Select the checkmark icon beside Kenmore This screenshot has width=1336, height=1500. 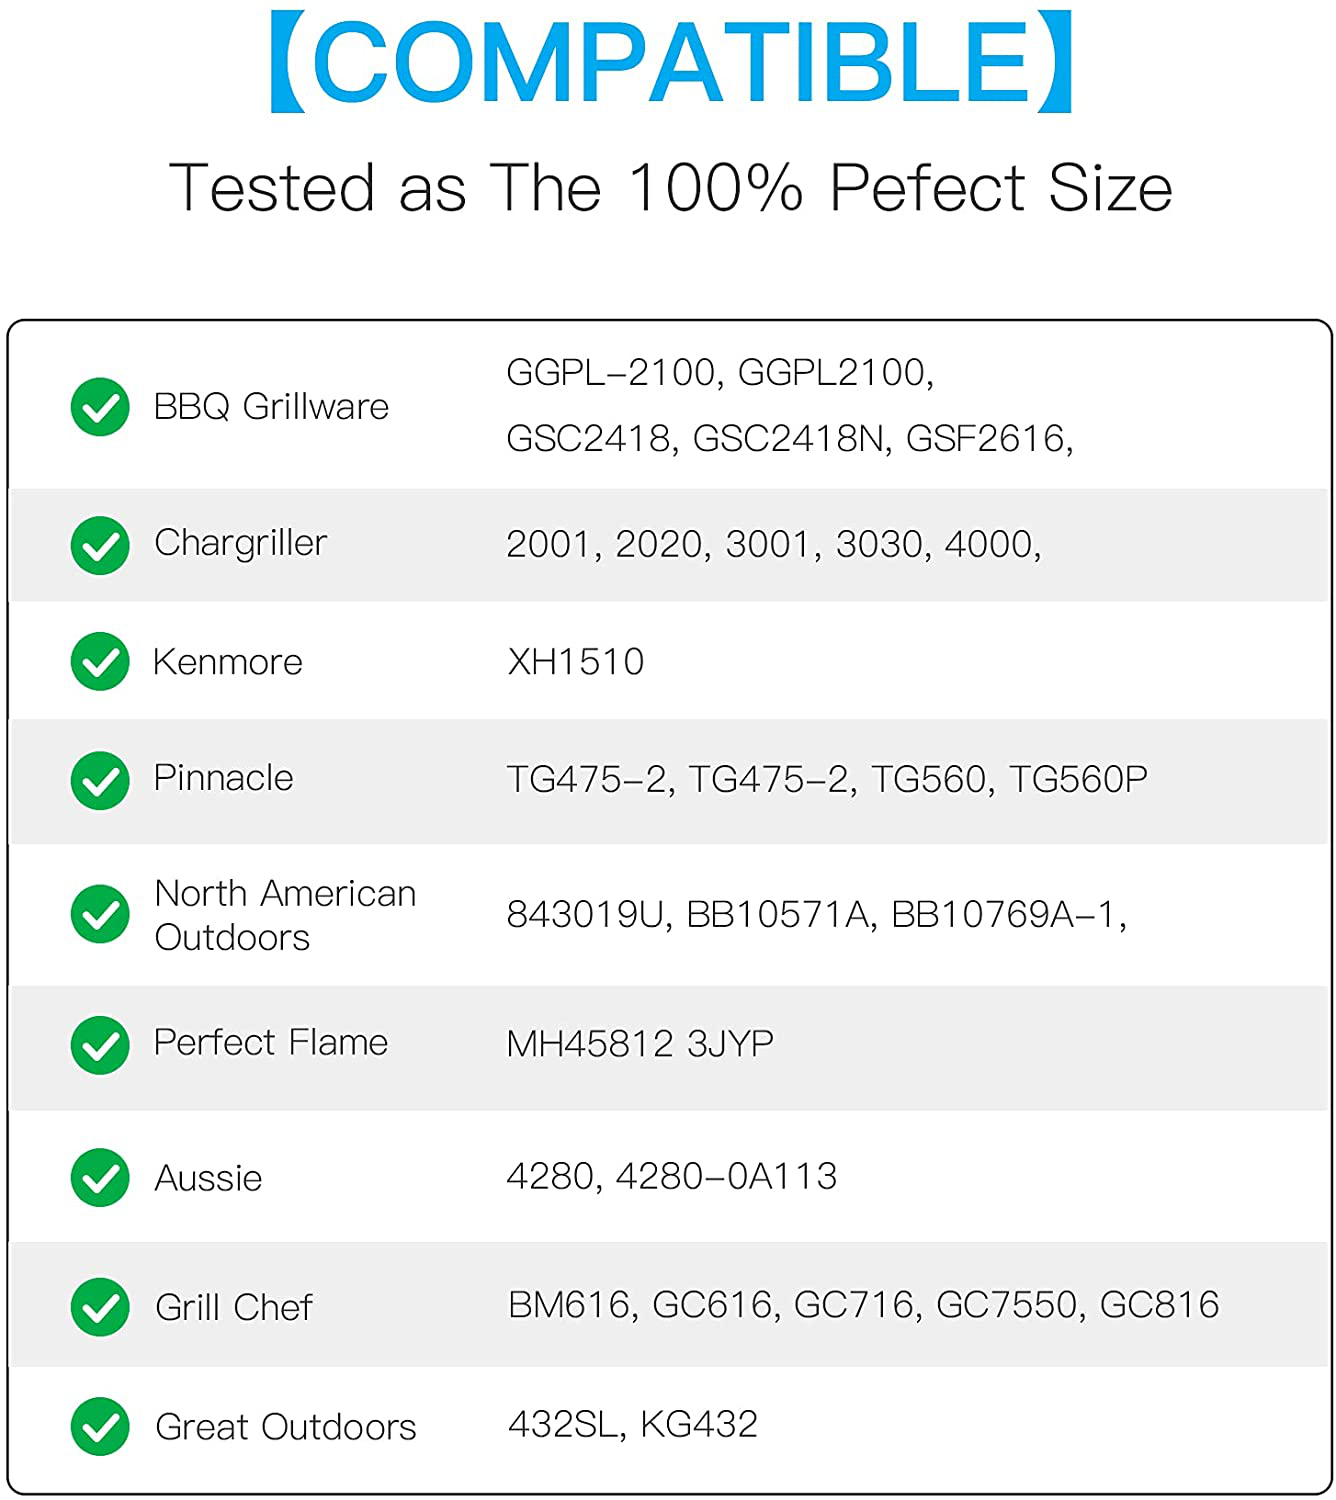pyautogui.click(x=100, y=661)
